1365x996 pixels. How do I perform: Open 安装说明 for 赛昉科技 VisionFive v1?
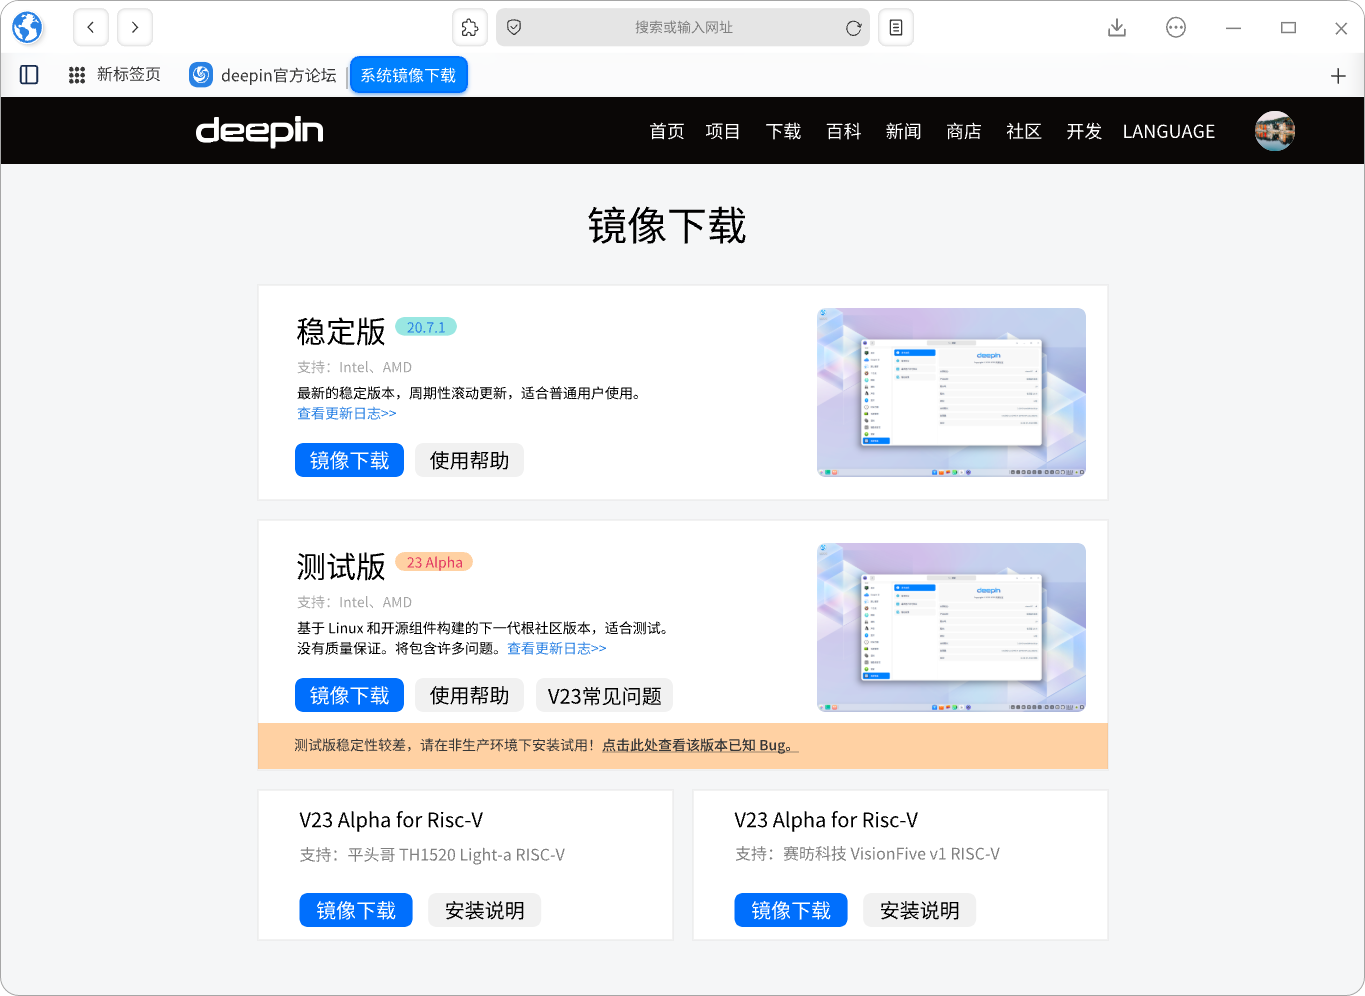tap(919, 910)
